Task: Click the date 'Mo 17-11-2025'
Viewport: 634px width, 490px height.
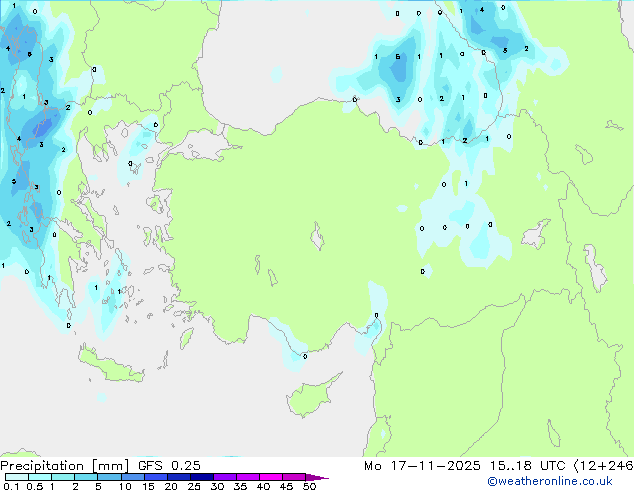Action: point(422,466)
